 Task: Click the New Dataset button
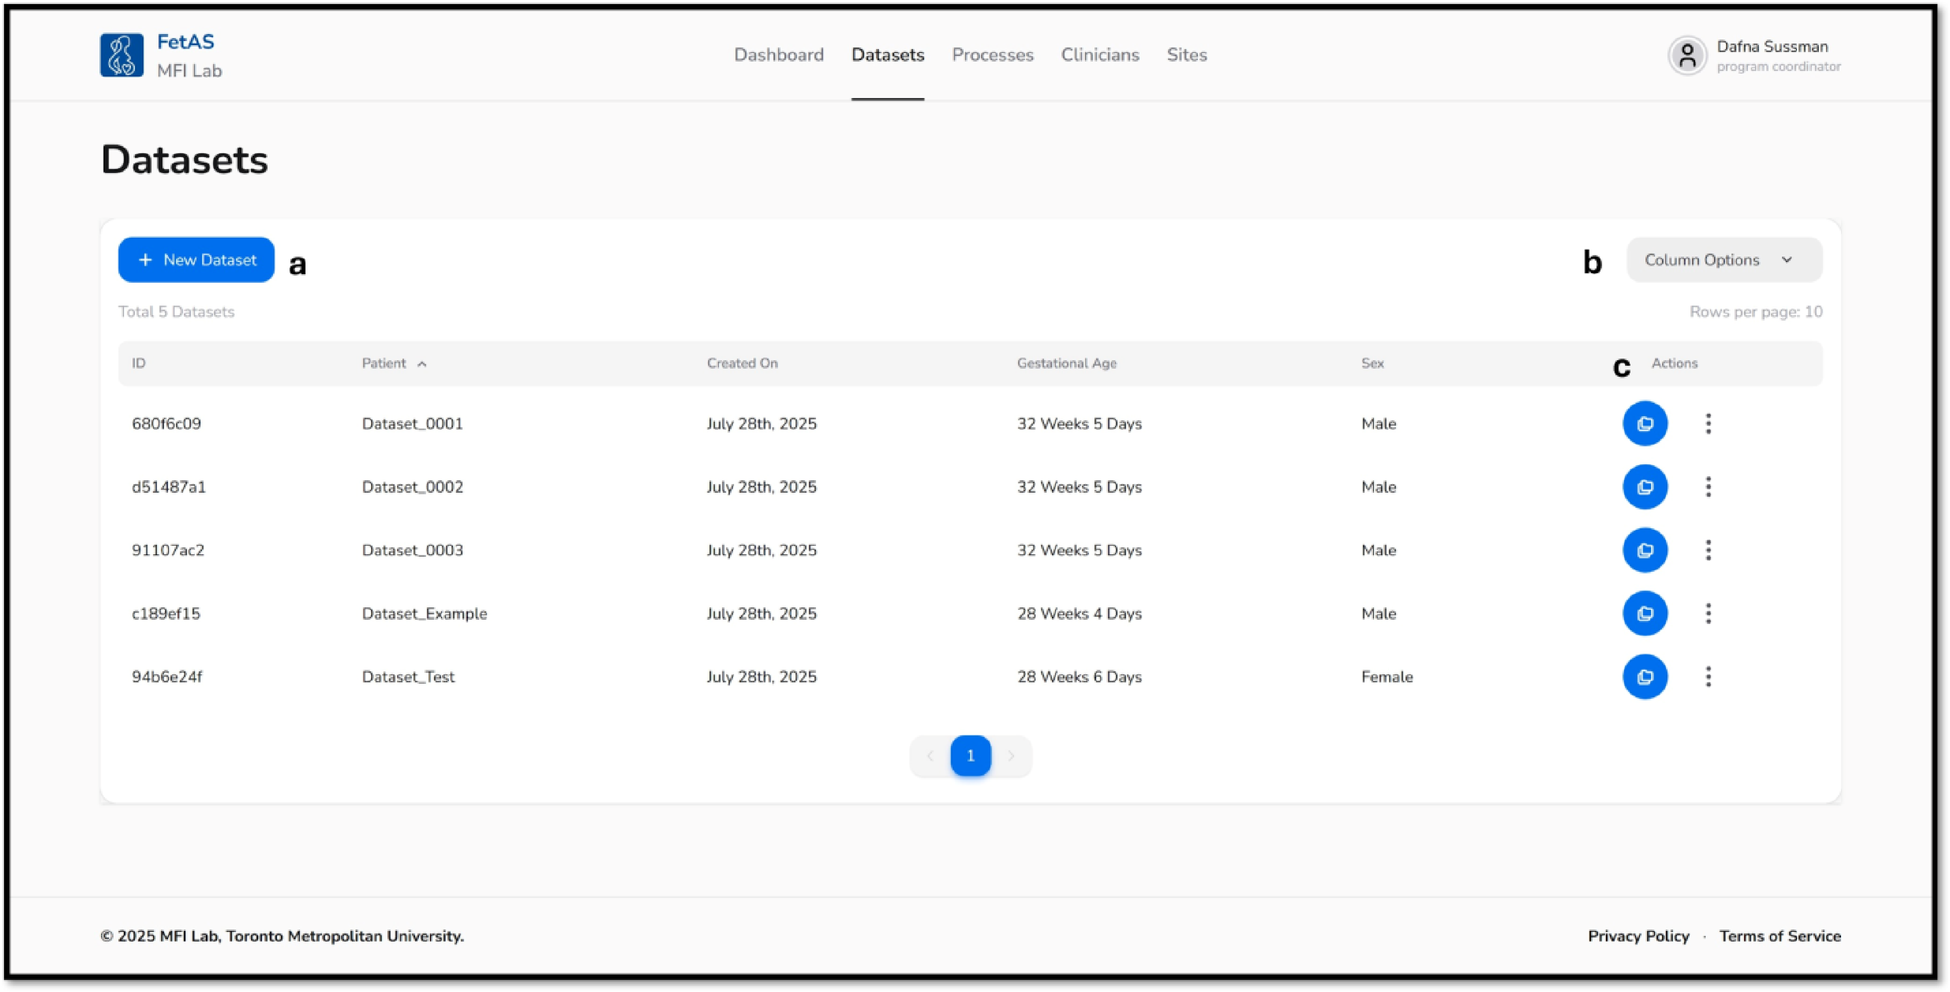coord(196,260)
